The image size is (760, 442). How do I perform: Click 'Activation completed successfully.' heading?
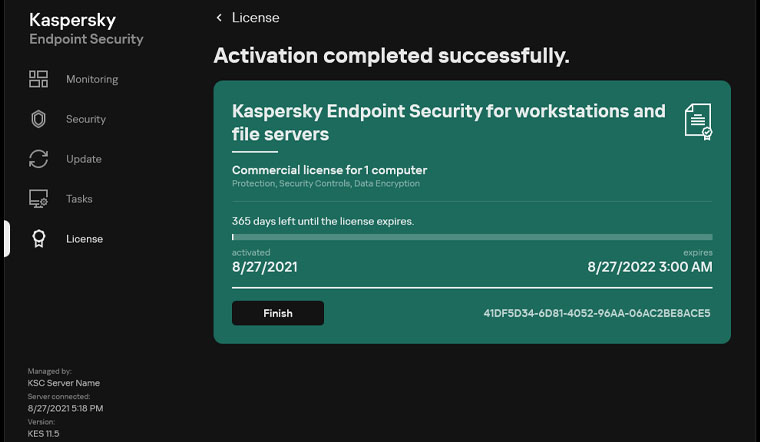pos(391,55)
